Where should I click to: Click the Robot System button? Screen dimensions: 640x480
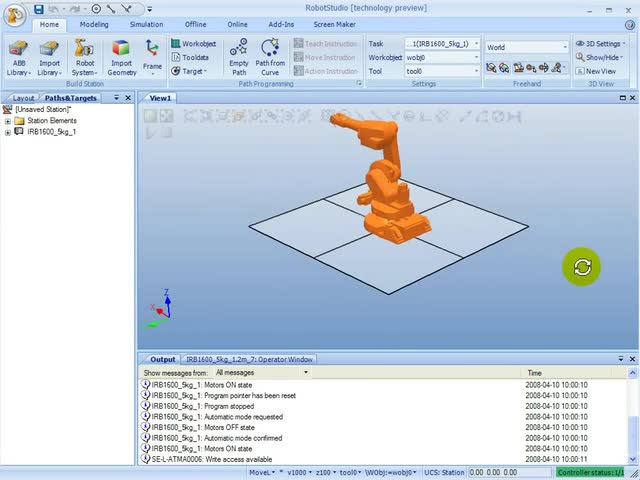pos(84,58)
